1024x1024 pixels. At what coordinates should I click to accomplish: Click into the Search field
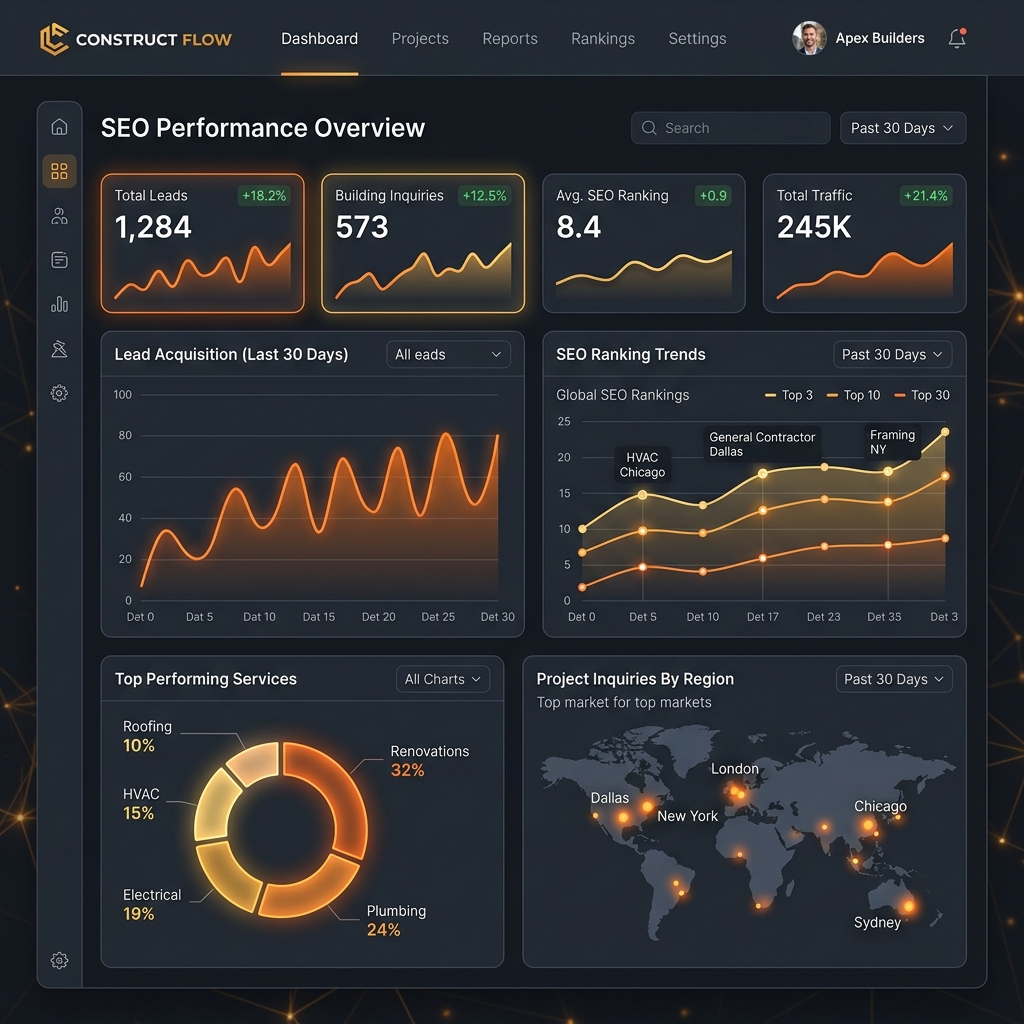(731, 128)
